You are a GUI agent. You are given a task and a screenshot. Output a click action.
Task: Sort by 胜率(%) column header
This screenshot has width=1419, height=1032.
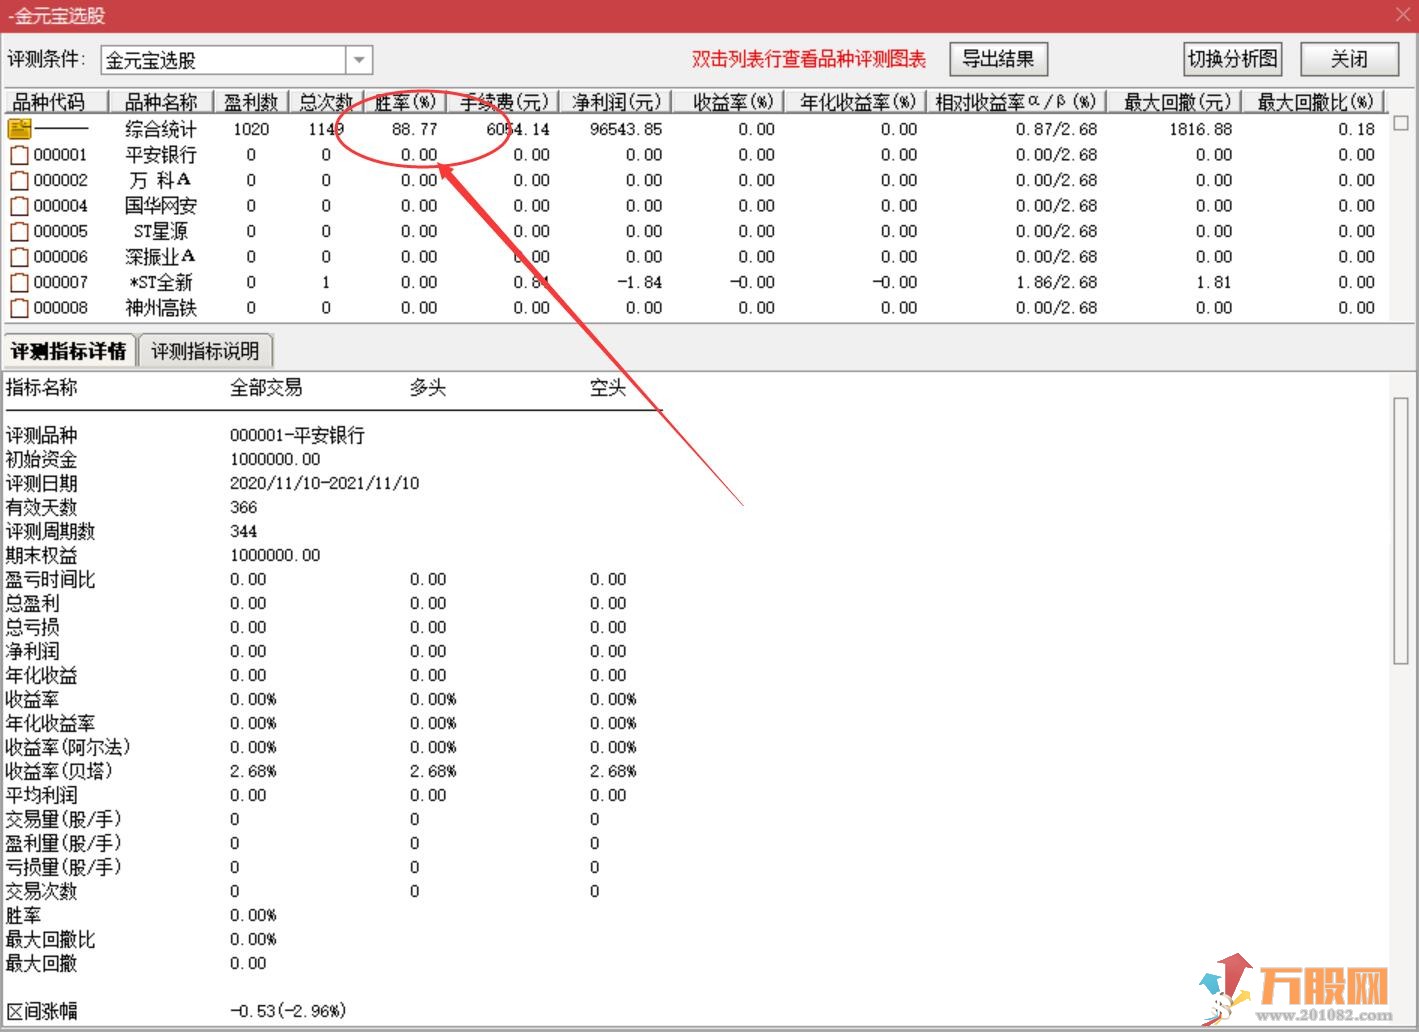[405, 102]
